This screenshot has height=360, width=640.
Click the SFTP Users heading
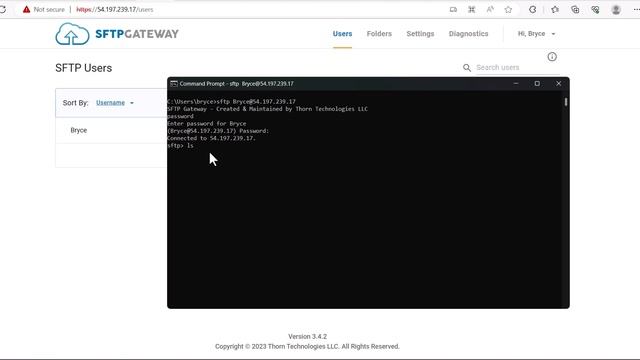pos(84,68)
